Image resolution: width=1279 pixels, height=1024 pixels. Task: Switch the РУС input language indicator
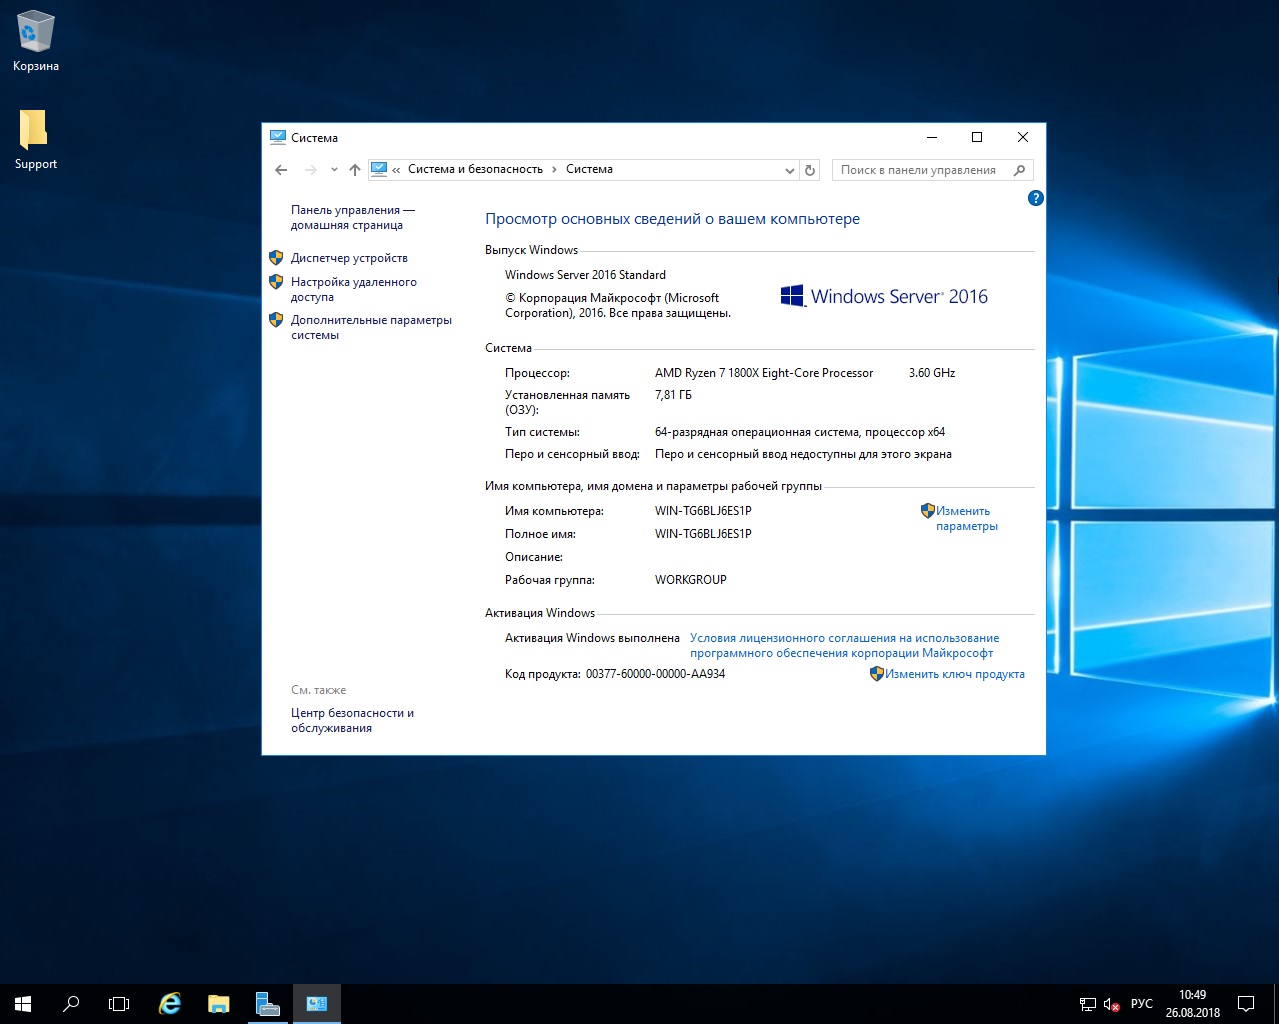coord(1141,1004)
